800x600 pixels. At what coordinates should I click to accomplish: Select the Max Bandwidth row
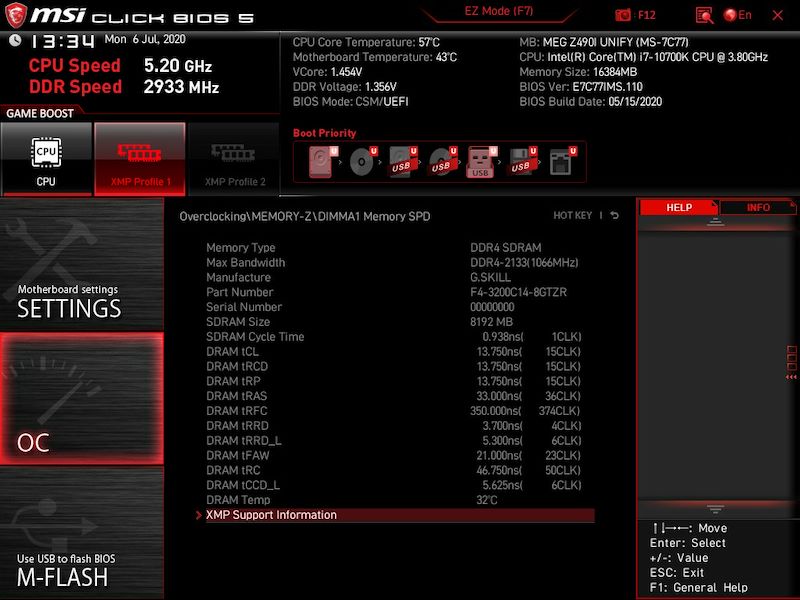400,262
